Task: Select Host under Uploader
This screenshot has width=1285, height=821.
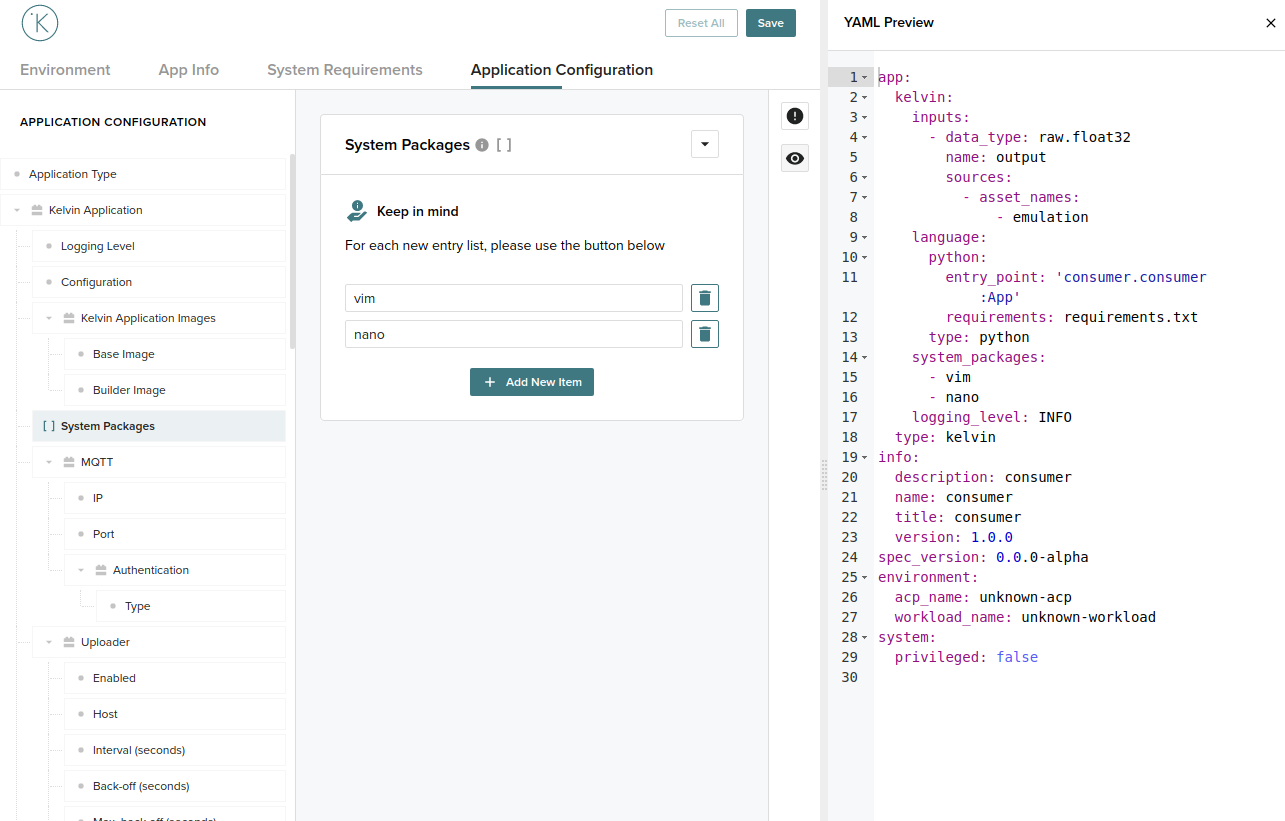Action: point(175,714)
